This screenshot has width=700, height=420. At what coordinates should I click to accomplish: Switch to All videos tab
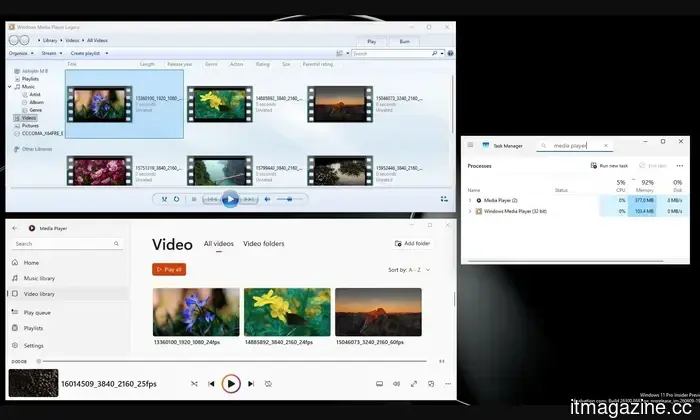[x=219, y=244]
